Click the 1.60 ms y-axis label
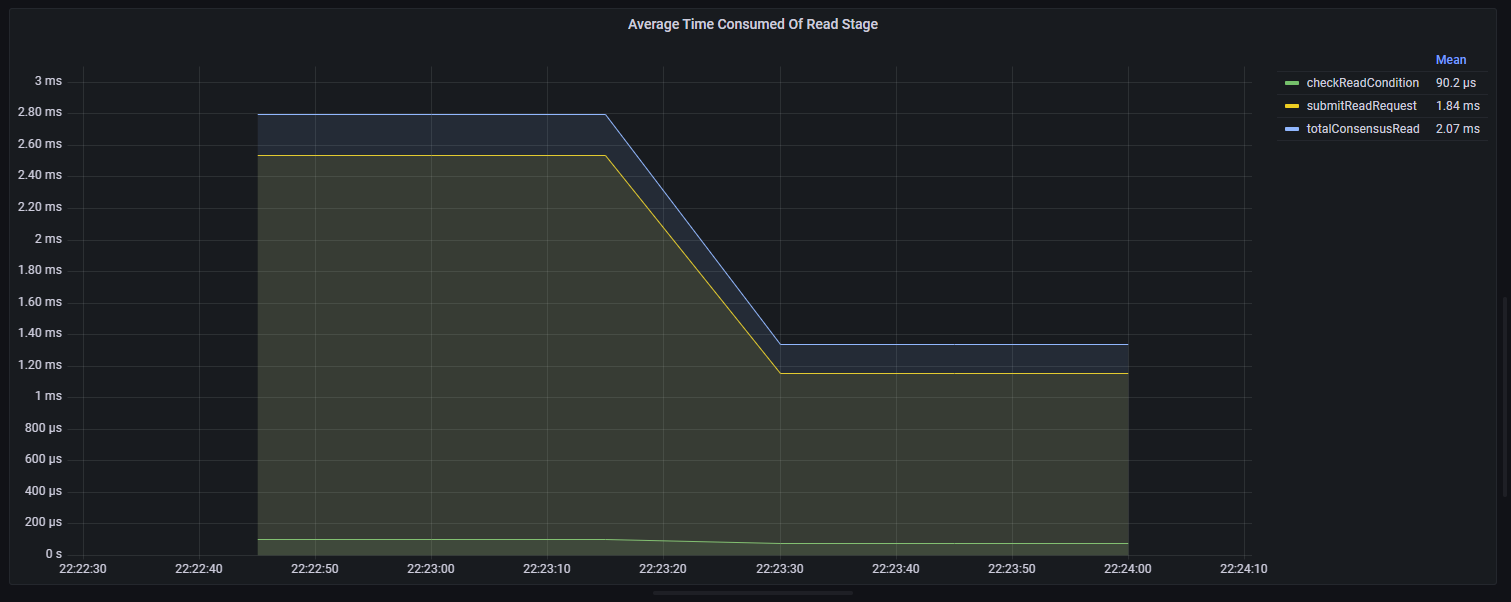Image resolution: width=1511 pixels, height=602 pixels. click(x=40, y=302)
